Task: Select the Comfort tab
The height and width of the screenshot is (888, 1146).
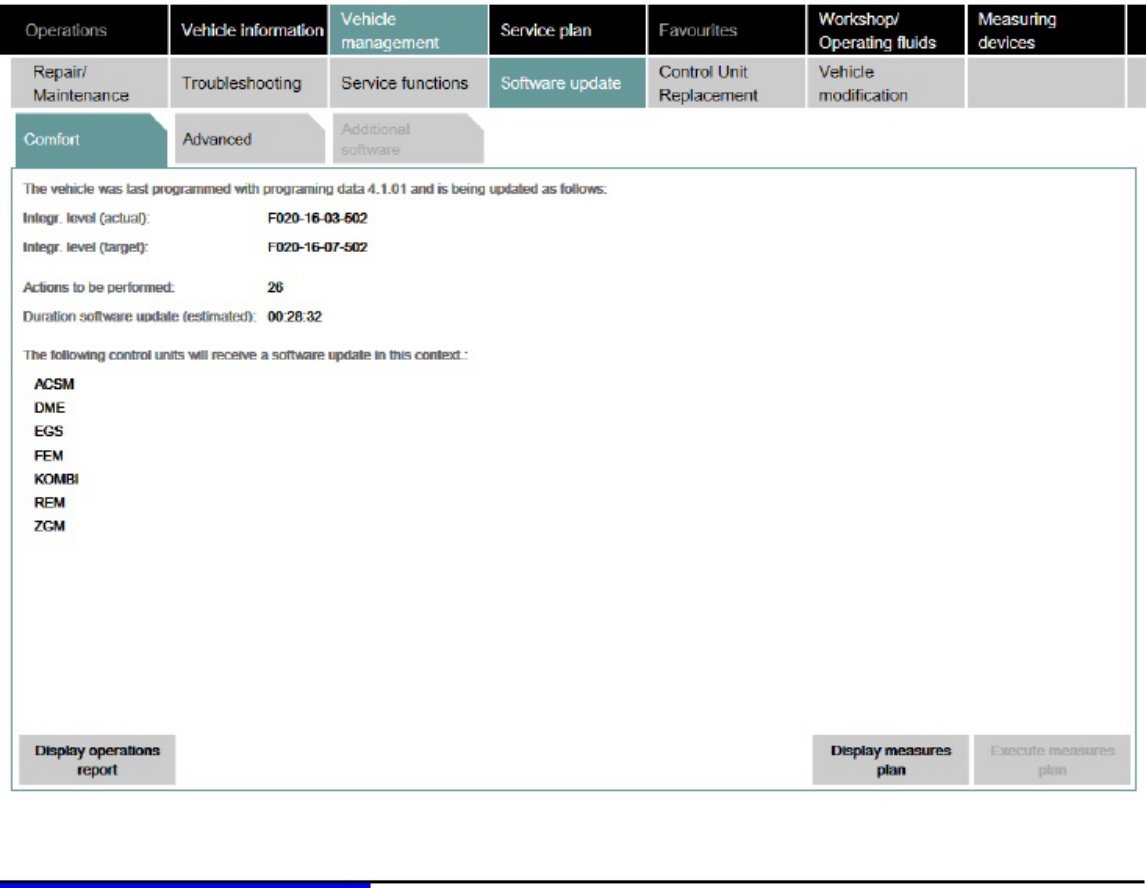Action: [91, 139]
